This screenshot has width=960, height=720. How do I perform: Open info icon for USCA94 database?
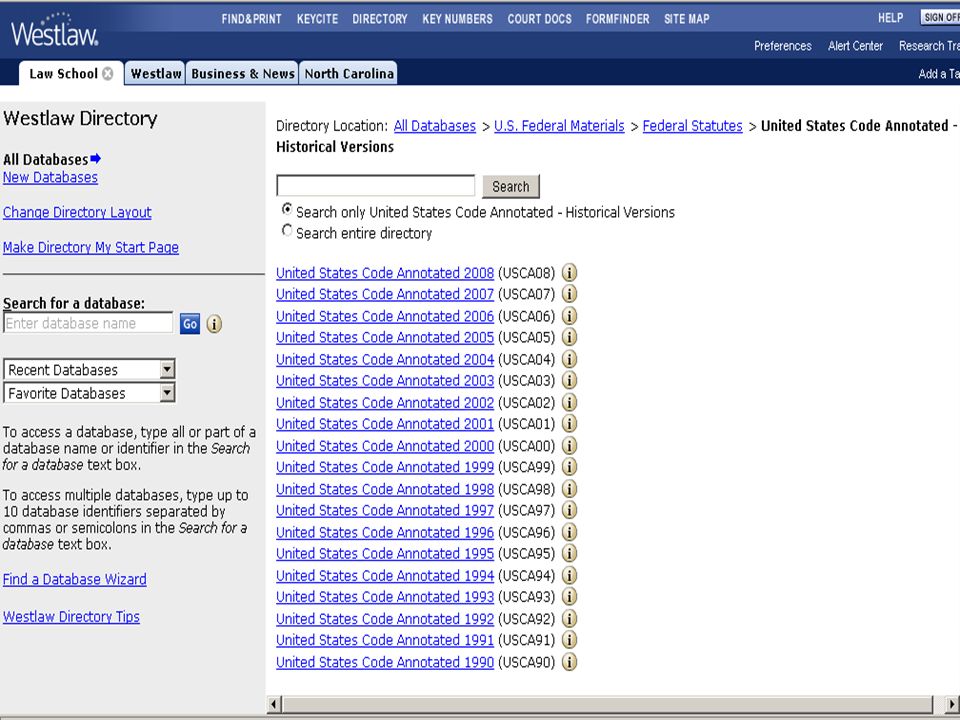[x=569, y=576]
